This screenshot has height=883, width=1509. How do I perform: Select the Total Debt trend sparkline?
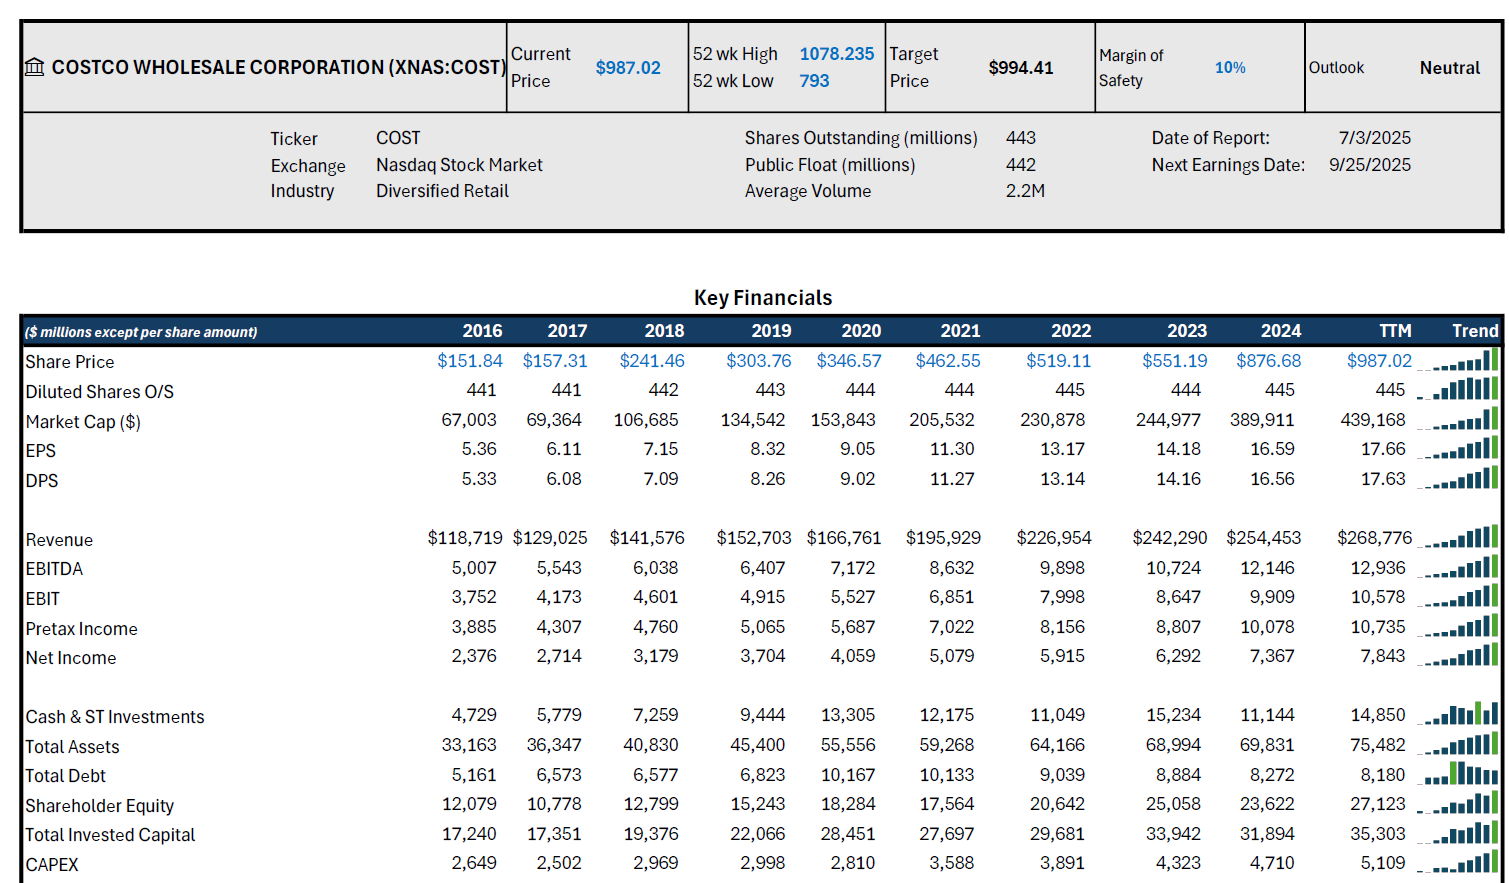coord(1458,774)
